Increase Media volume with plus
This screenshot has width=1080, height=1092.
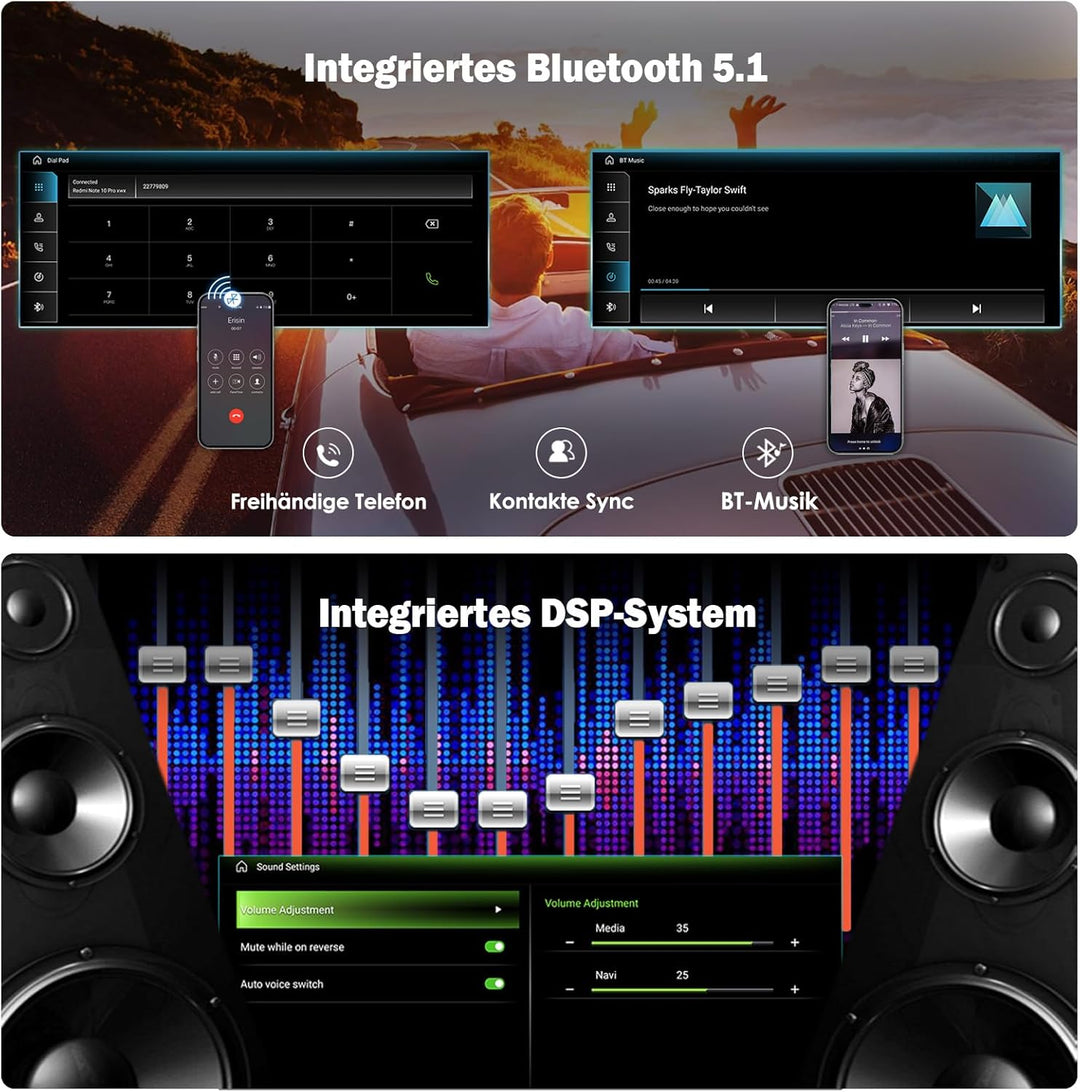[x=795, y=942]
